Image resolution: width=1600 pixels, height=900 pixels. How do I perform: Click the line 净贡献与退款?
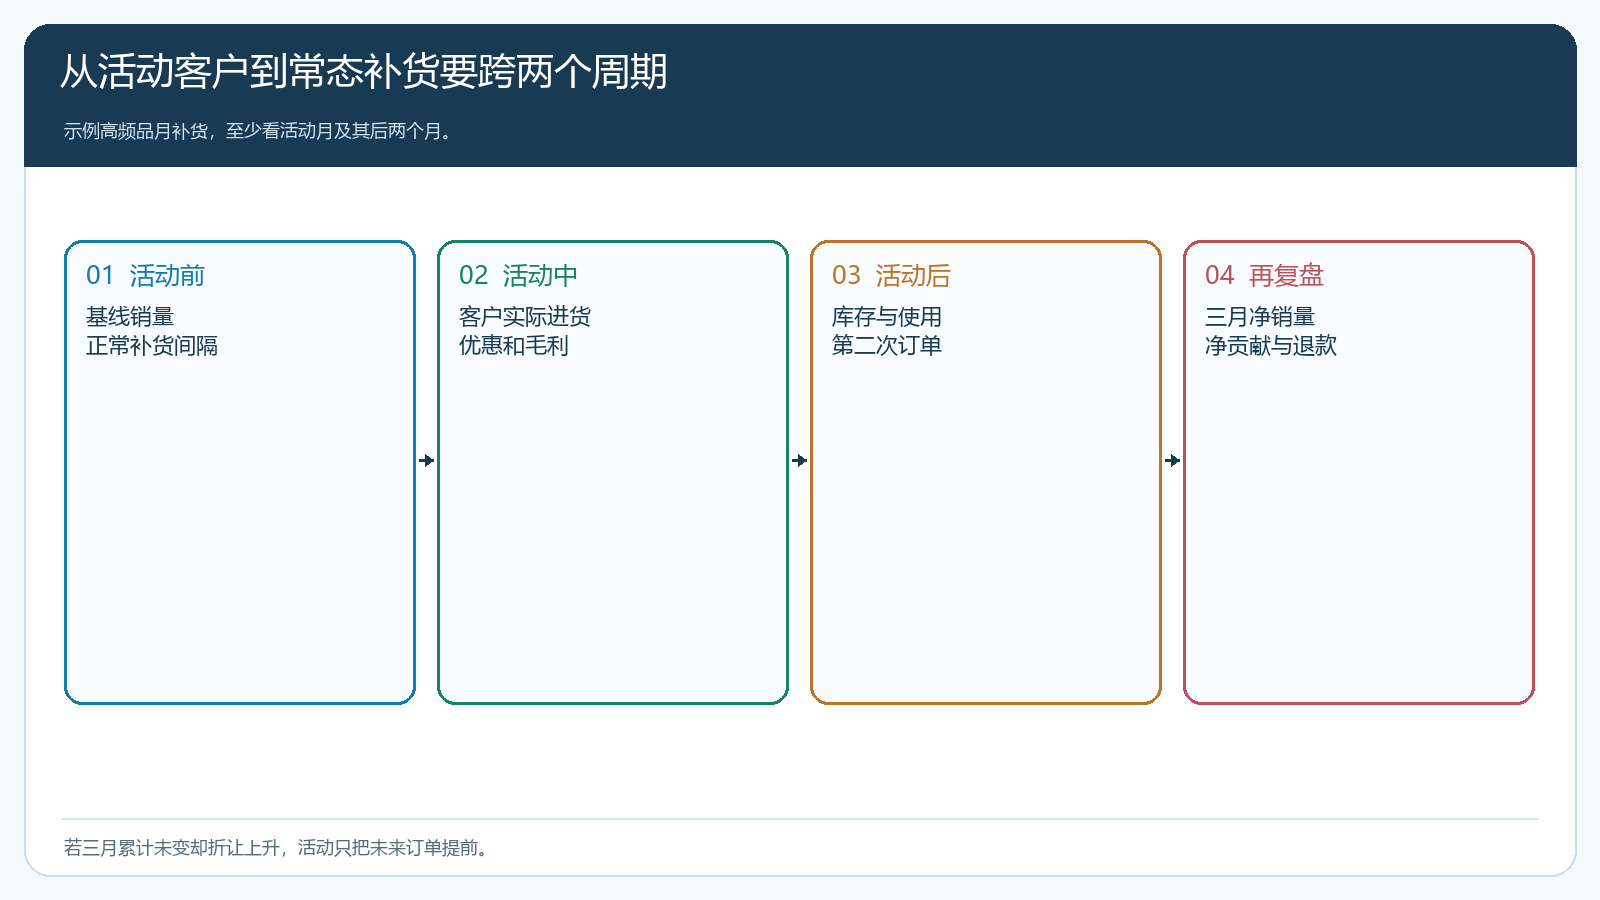click(x=1271, y=346)
